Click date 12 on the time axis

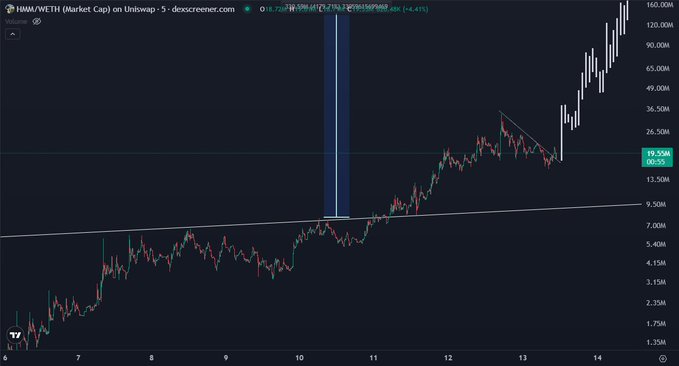pyautogui.click(x=448, y=358)
